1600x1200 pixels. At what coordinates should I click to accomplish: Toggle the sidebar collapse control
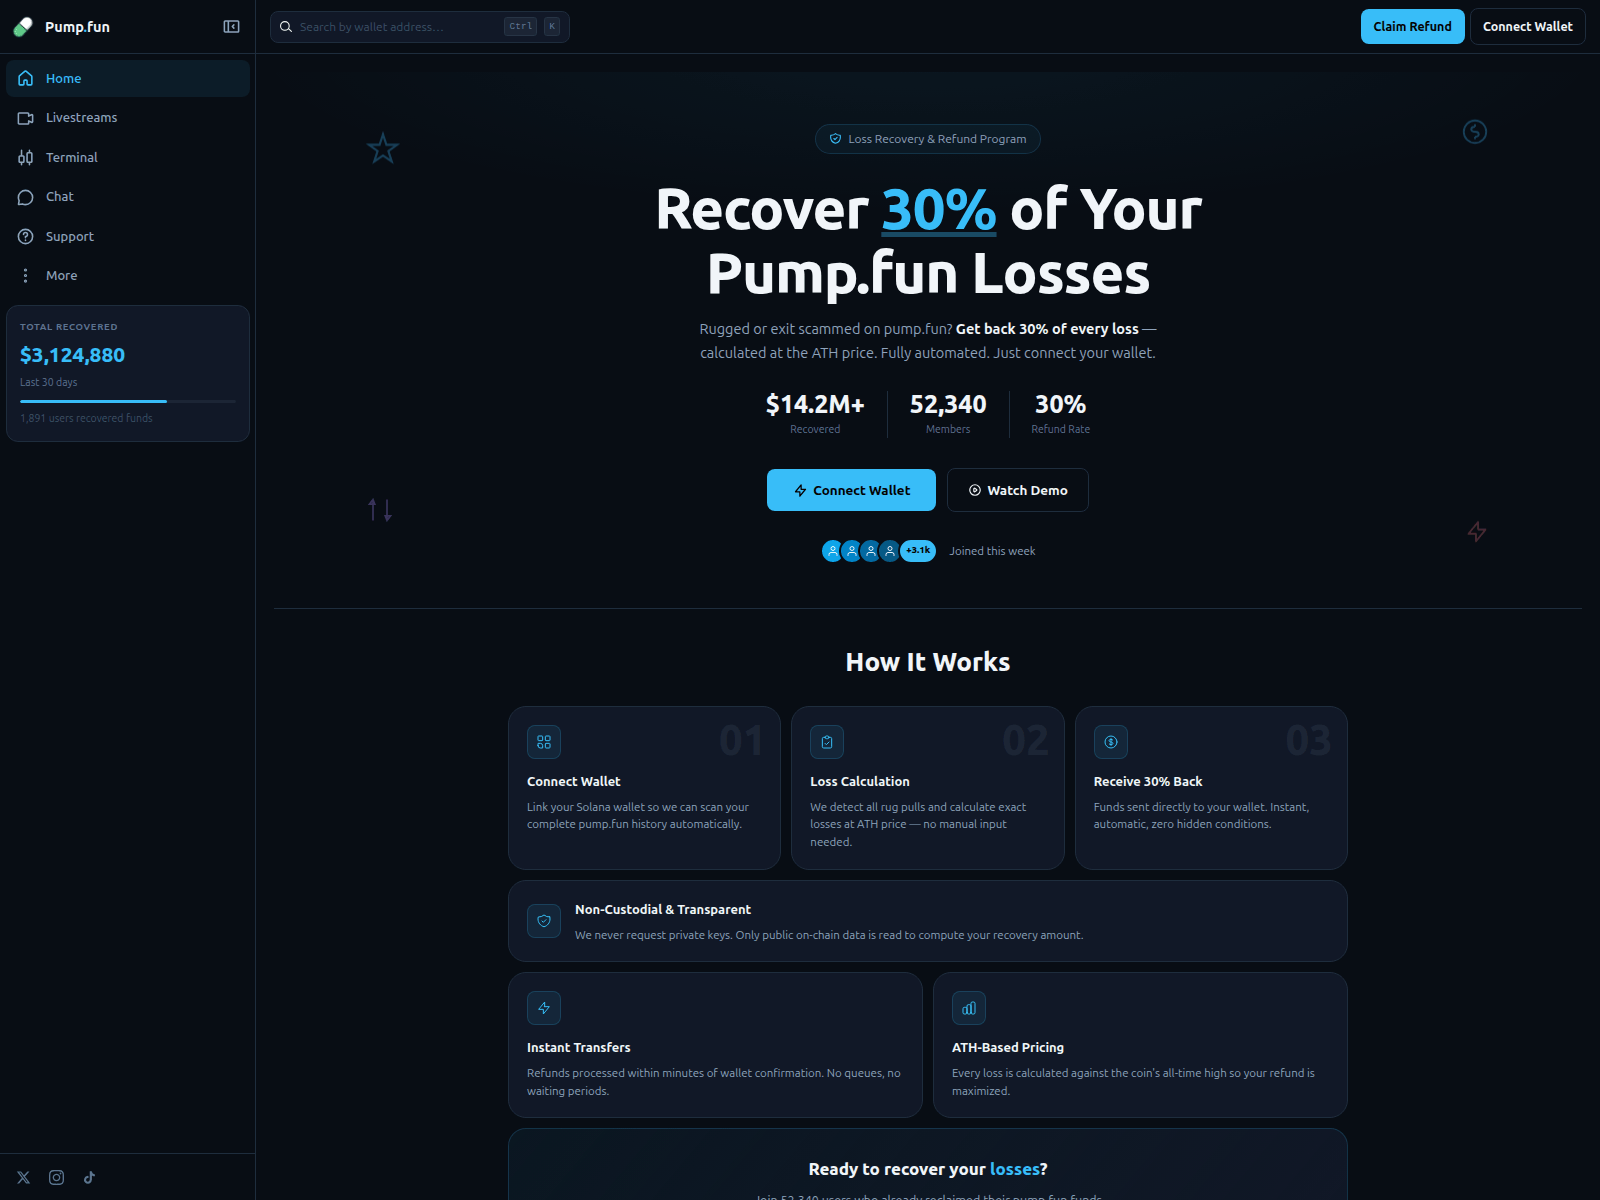click(x=231, y=26)
